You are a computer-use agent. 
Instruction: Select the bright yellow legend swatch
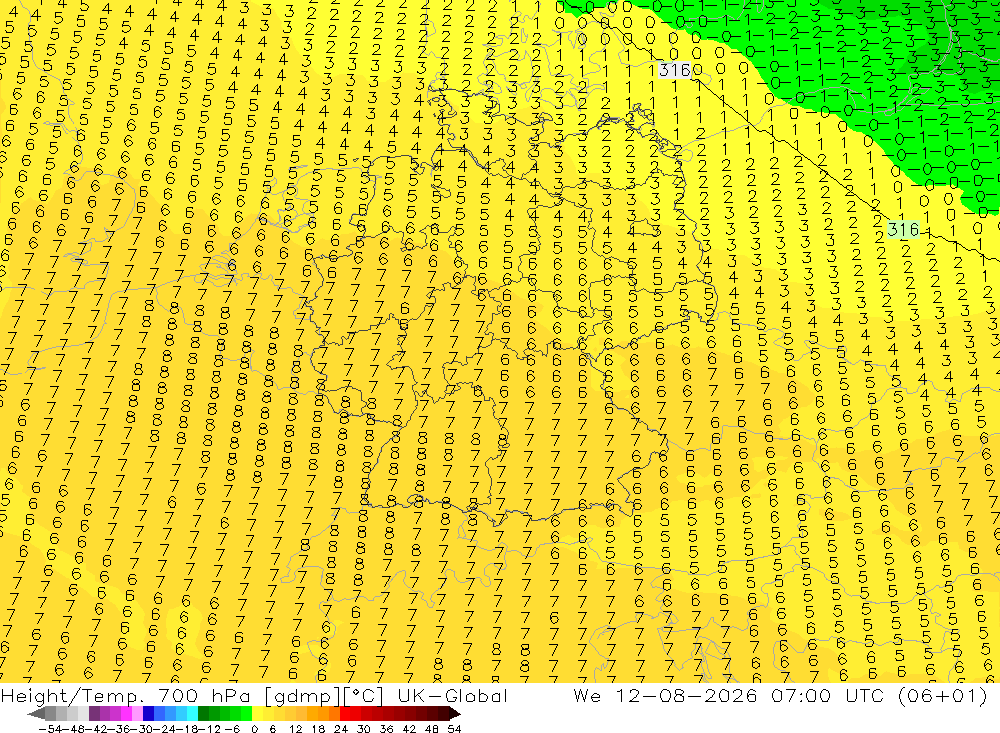point(257,714)
